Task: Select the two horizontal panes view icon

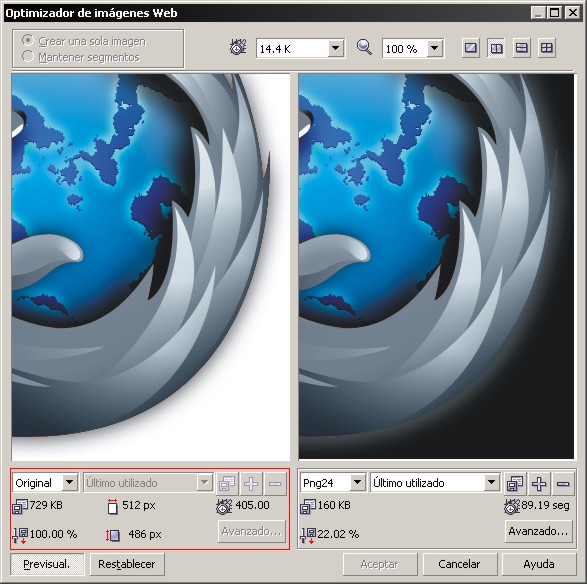Action: pyautogui.click(x=521, y=48)
